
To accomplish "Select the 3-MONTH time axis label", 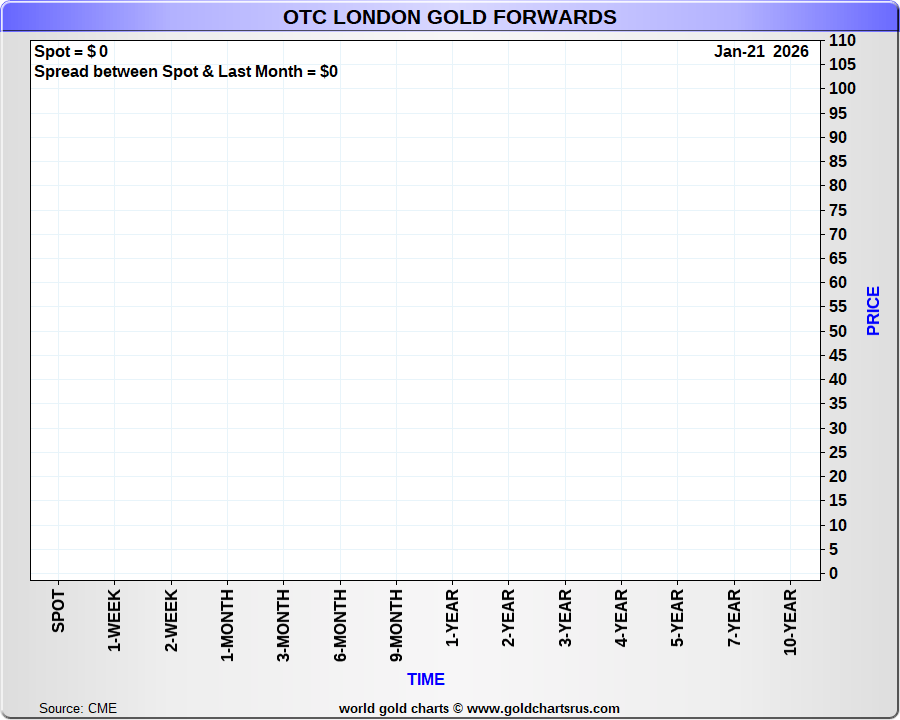I will point(284,625).
